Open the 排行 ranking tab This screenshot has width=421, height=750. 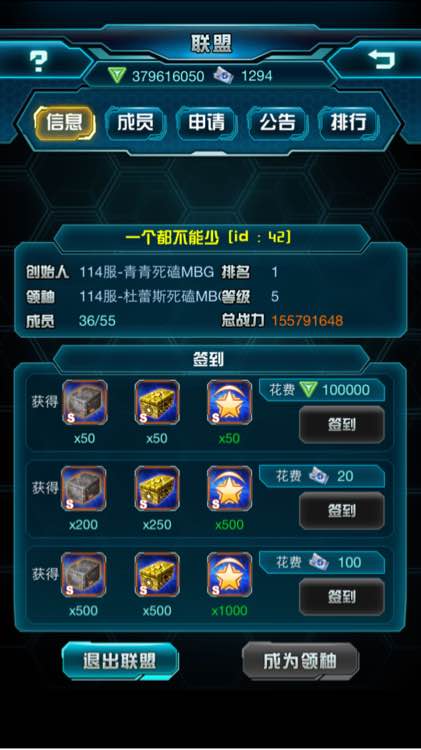348,123
